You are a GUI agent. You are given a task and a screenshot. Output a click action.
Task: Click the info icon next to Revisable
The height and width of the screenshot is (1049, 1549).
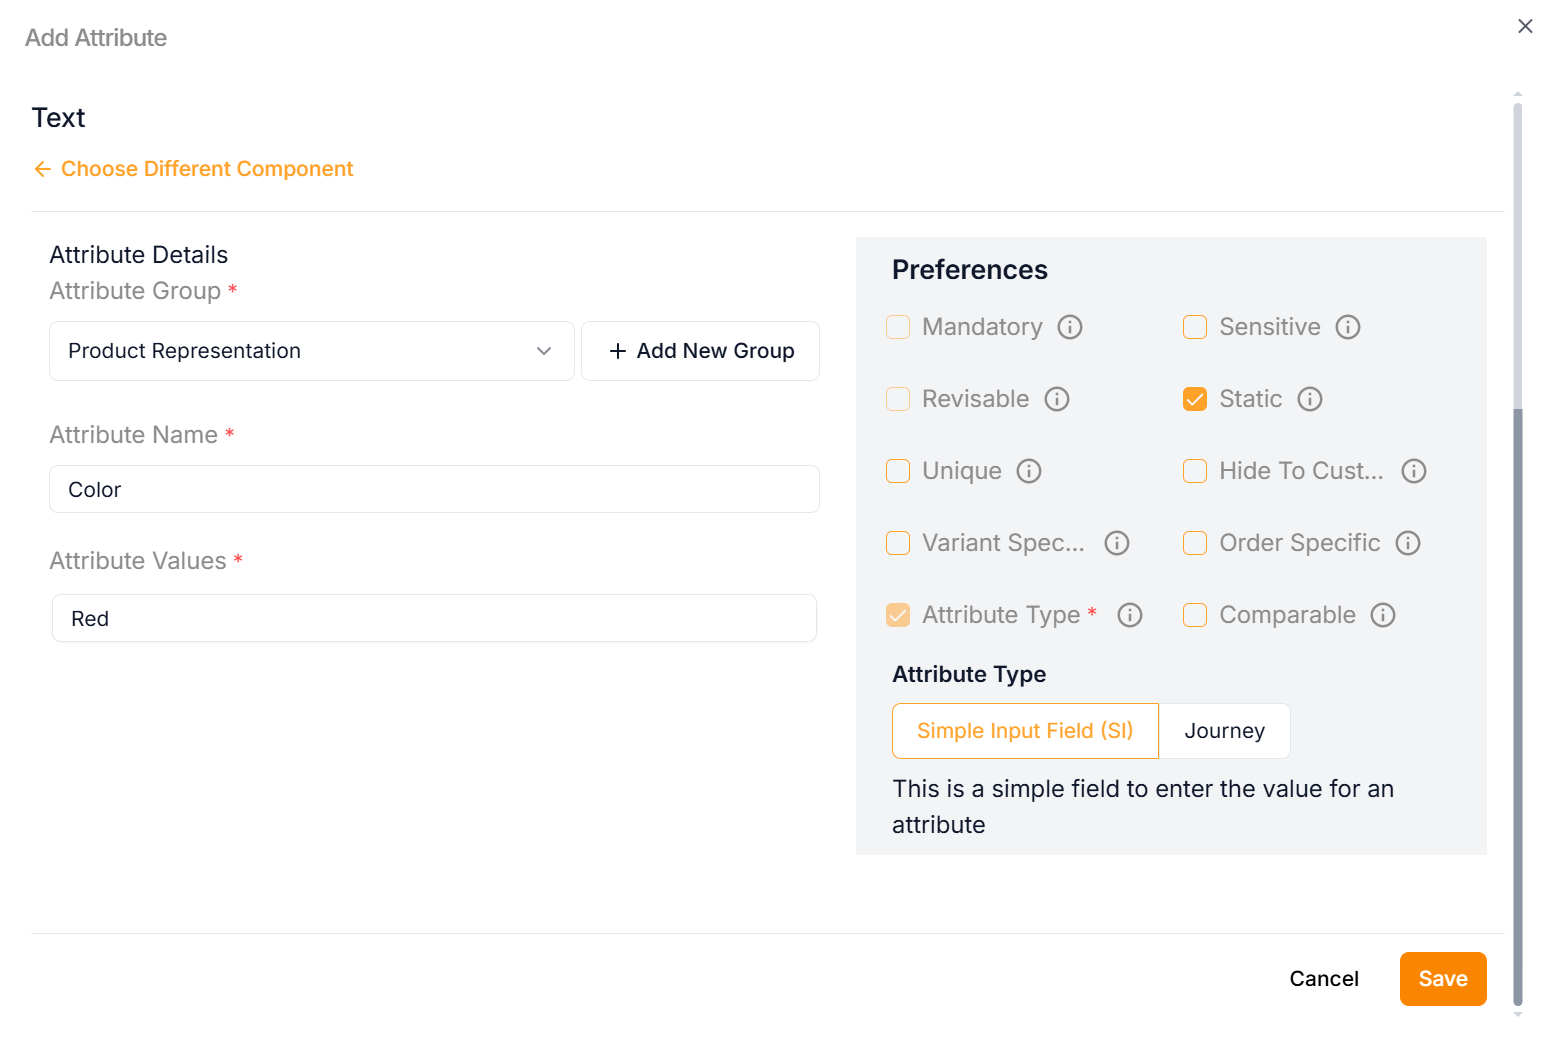click(x=1057, y=399)
